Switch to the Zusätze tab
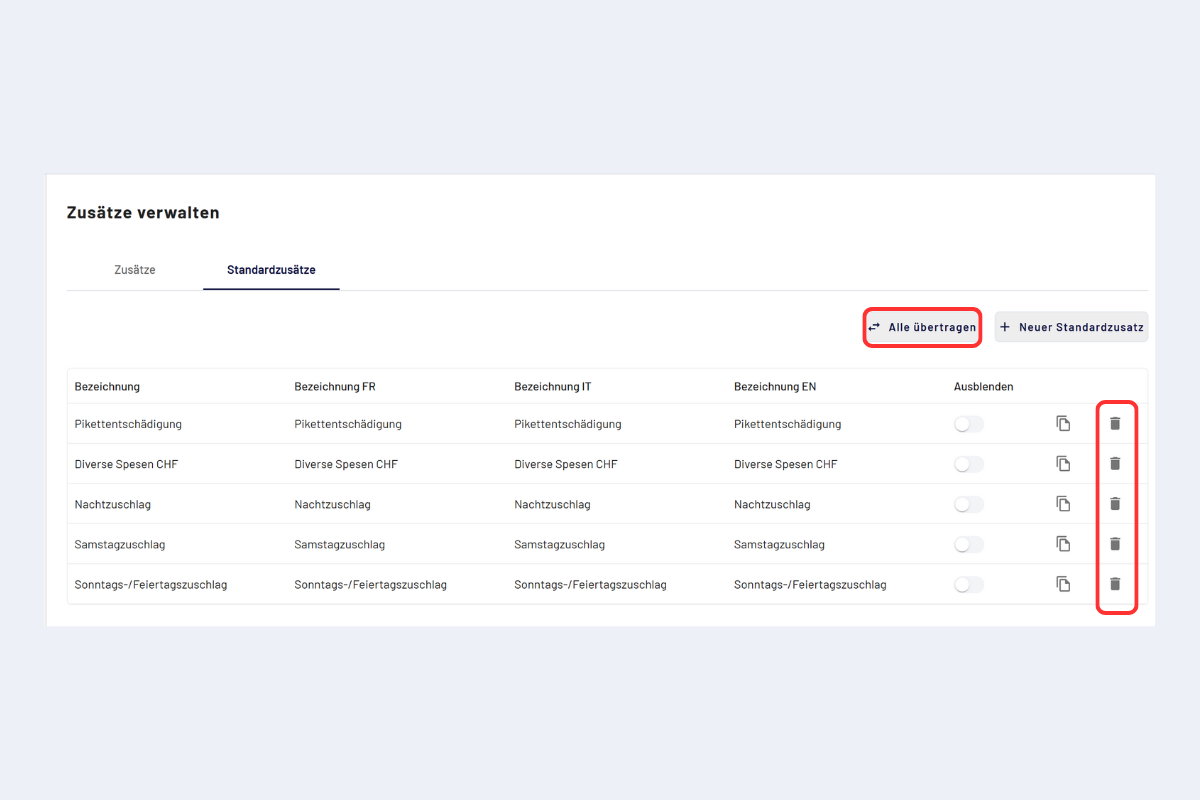Screen dimensions: 1200x800 (135, 270)
